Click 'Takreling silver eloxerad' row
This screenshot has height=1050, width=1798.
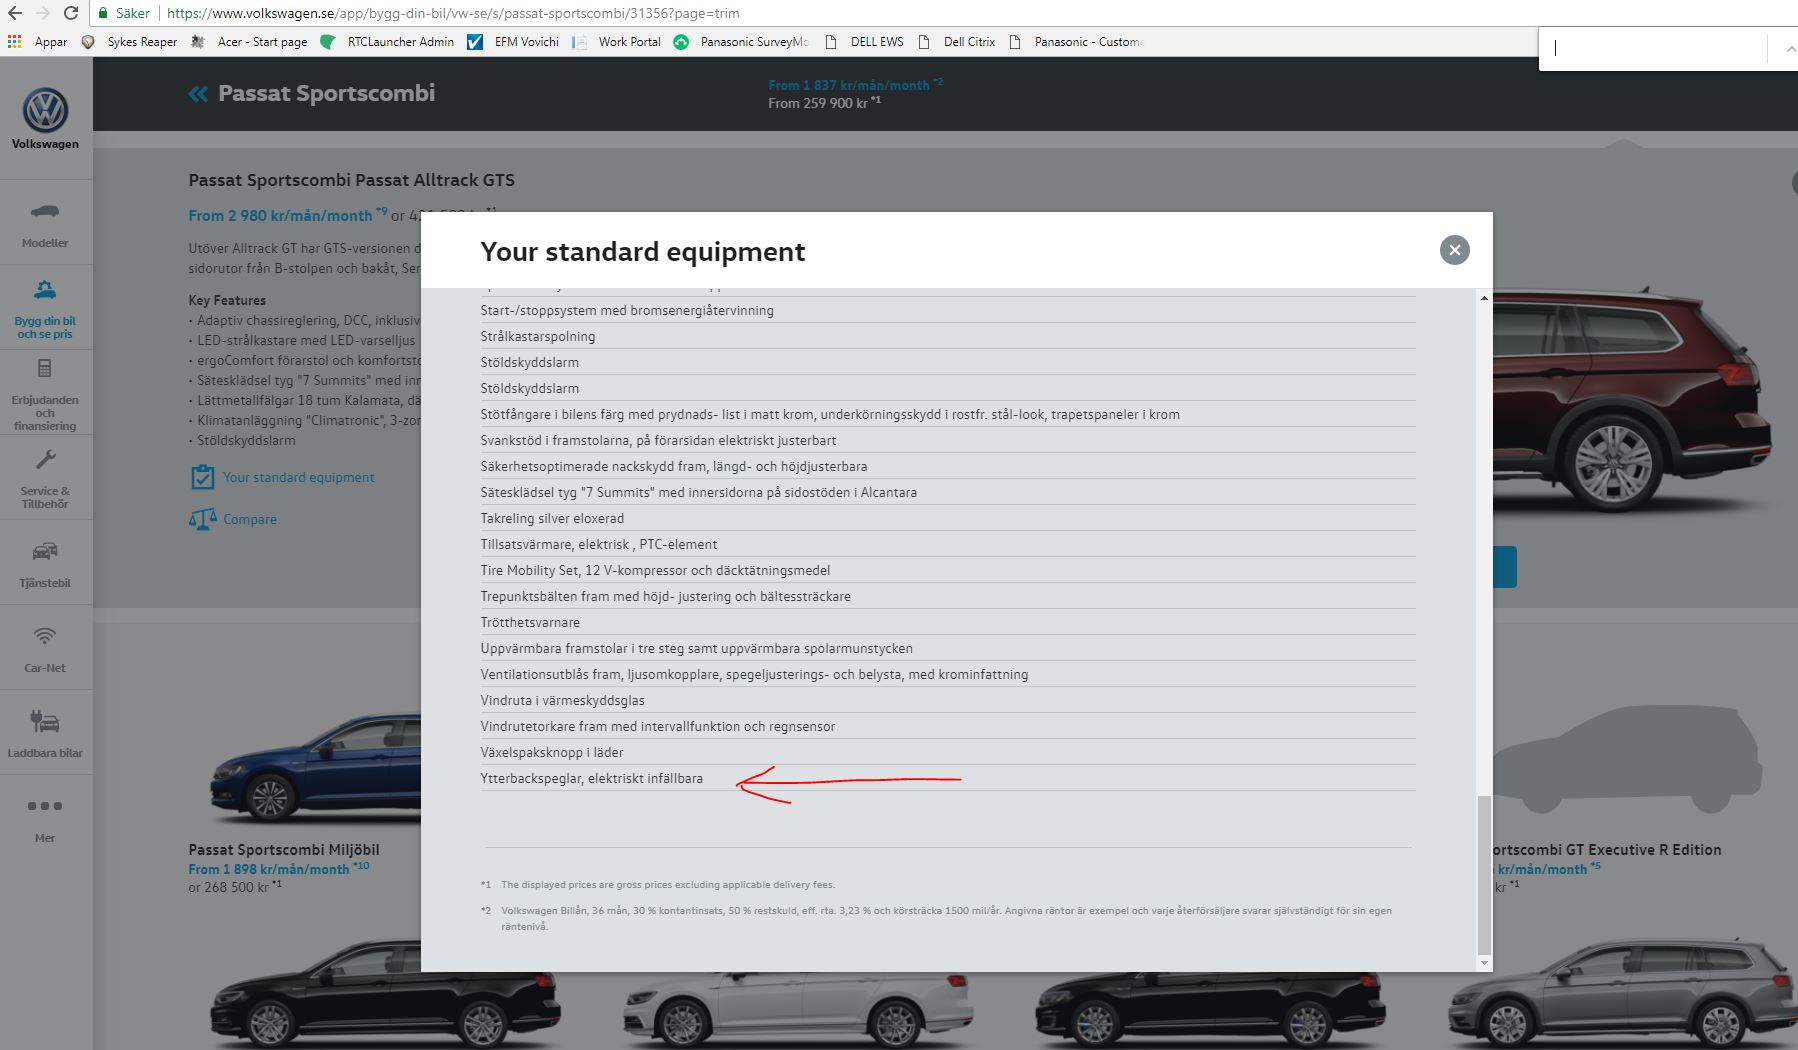point(947,518)
